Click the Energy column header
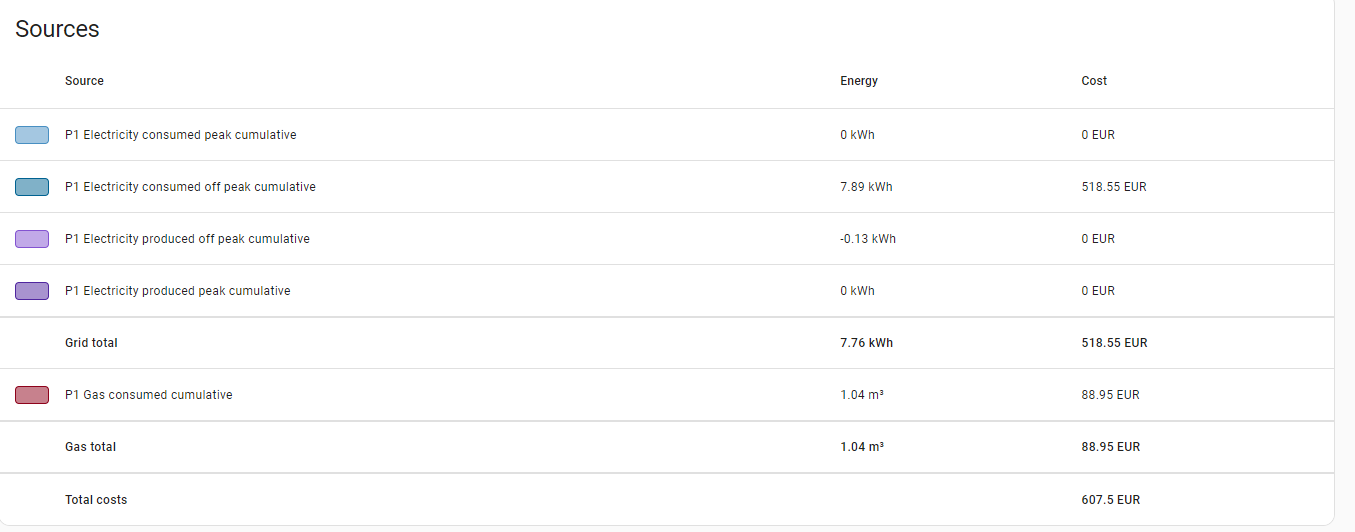 coord(859,81)
